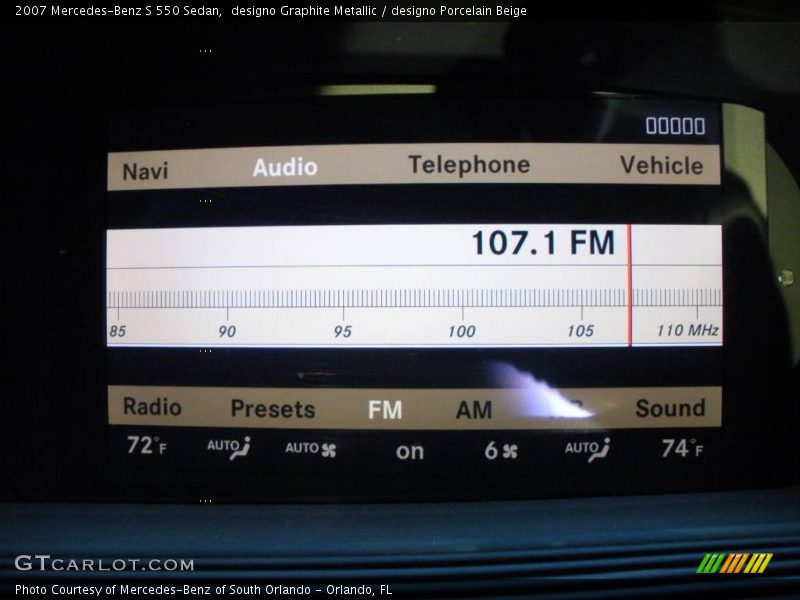The width and height of the screenshot is (800, 600).
Task: Tune to 85 on frequency scale
Action: pyautogui.click(x=117, y=332)
